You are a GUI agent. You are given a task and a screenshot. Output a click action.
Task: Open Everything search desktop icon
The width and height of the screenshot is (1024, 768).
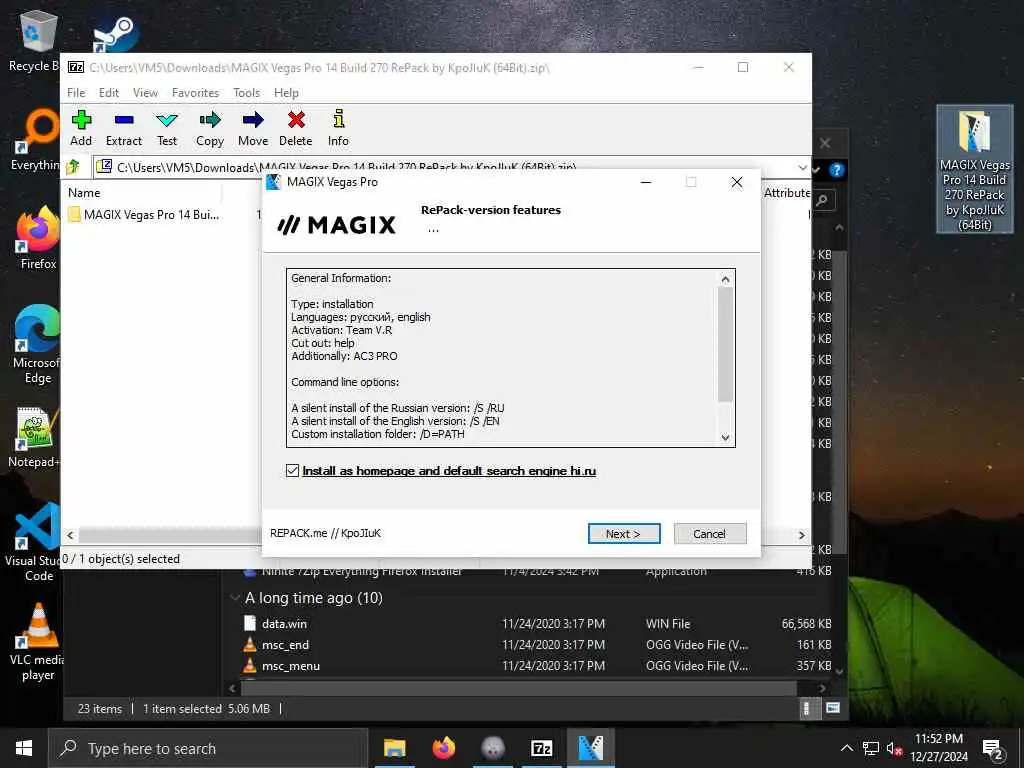tap(35, 140)
